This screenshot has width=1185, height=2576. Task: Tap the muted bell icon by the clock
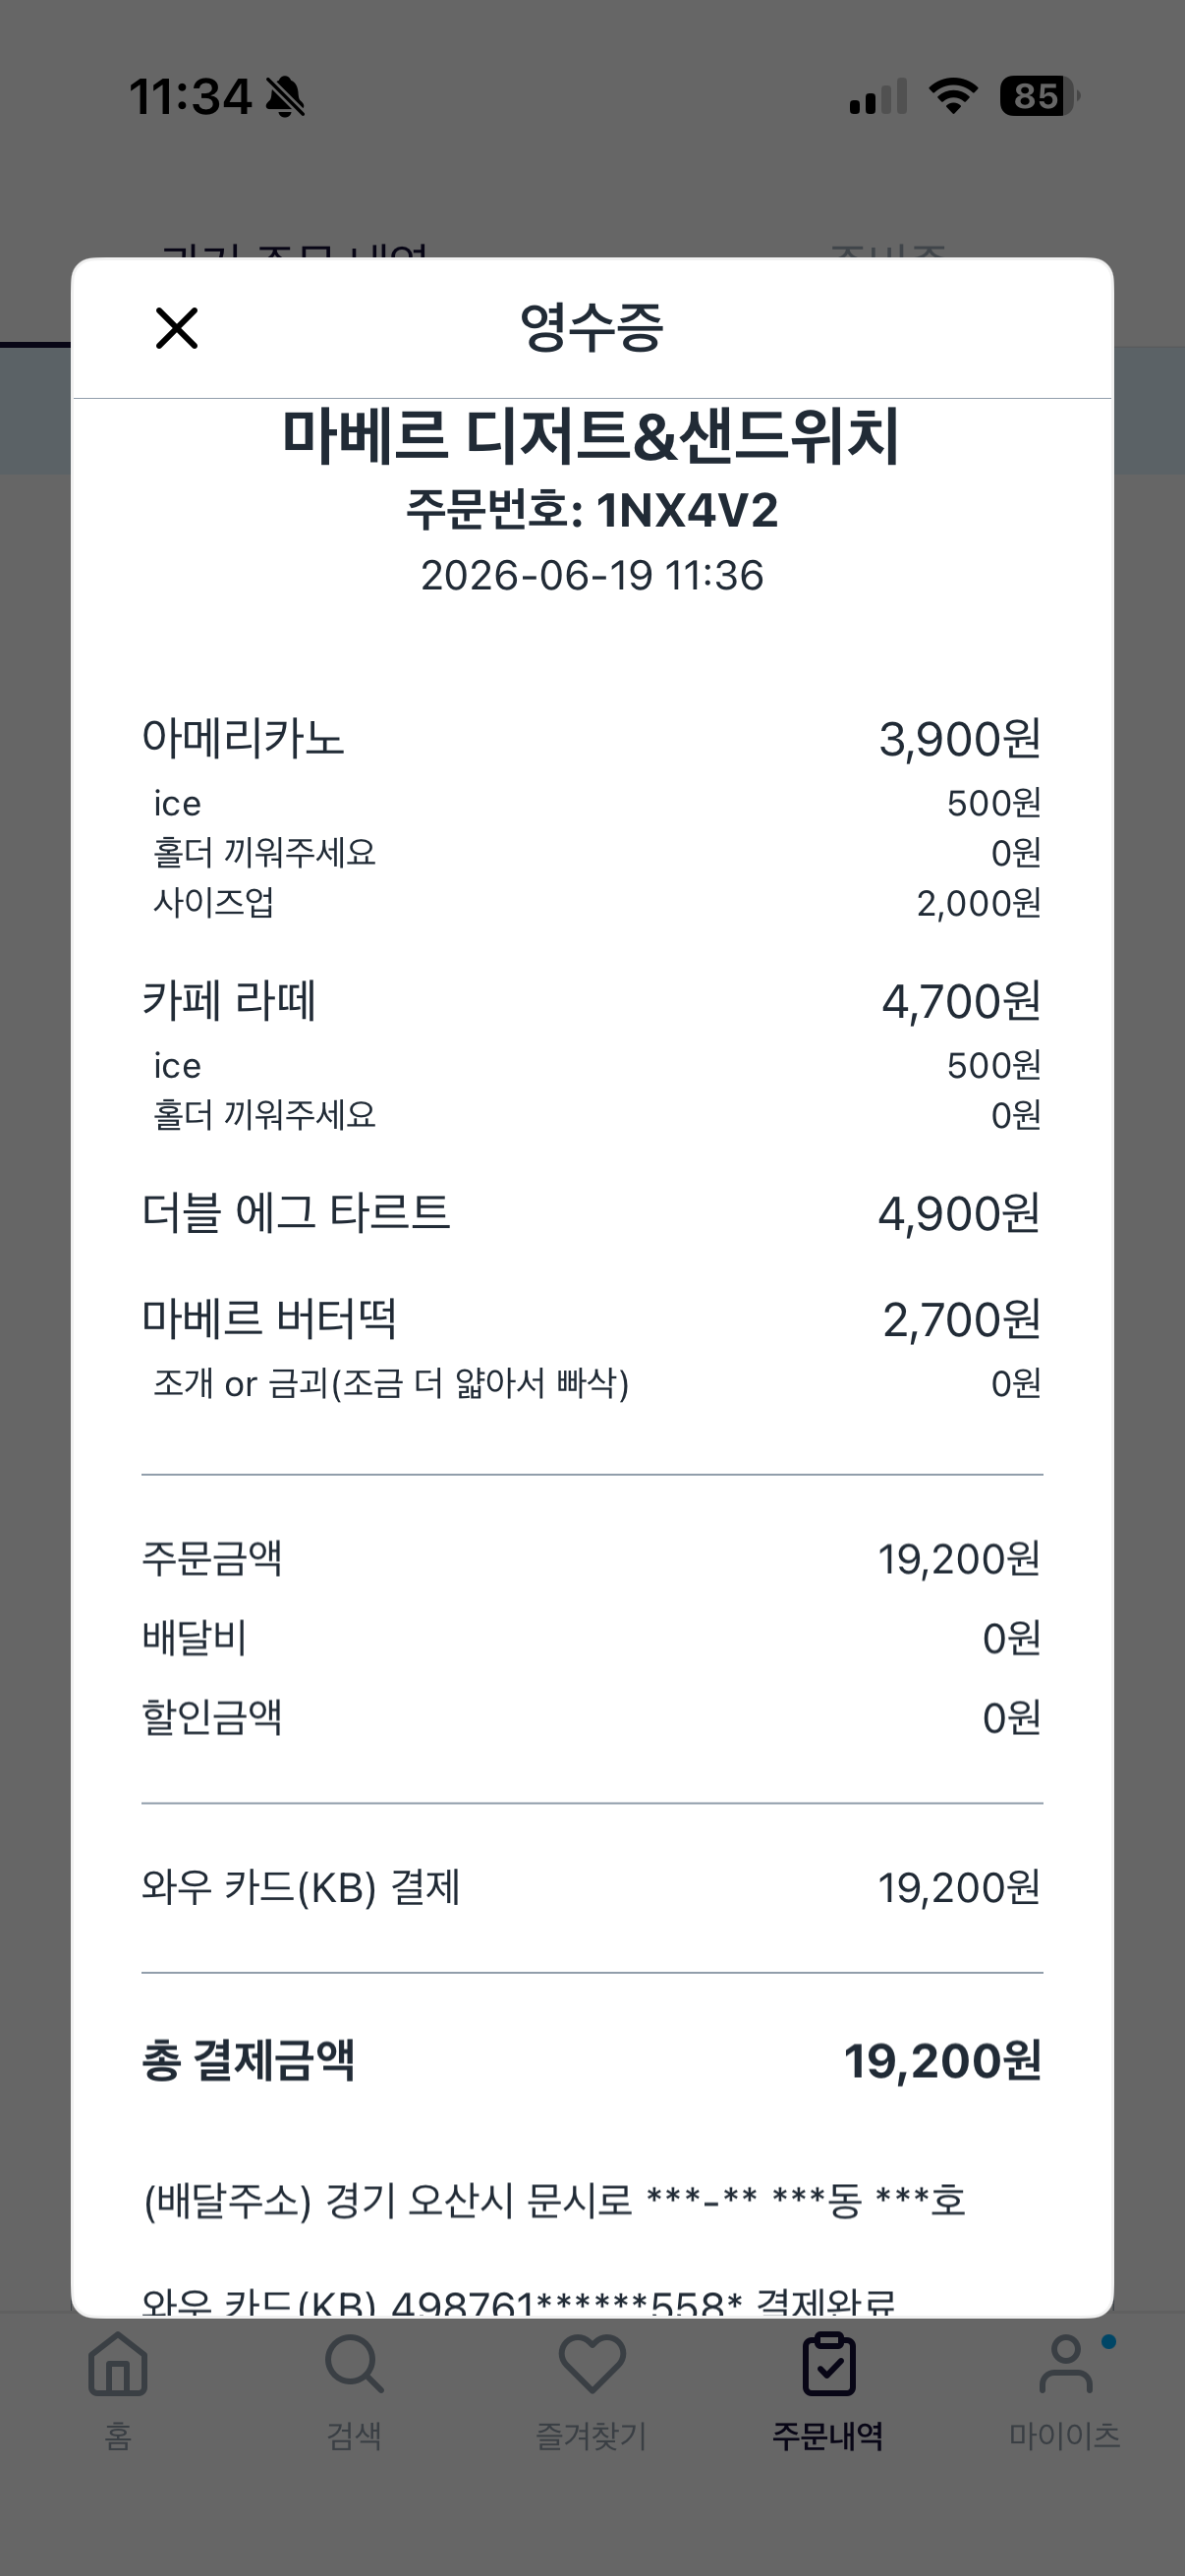[x=285, y=97]
